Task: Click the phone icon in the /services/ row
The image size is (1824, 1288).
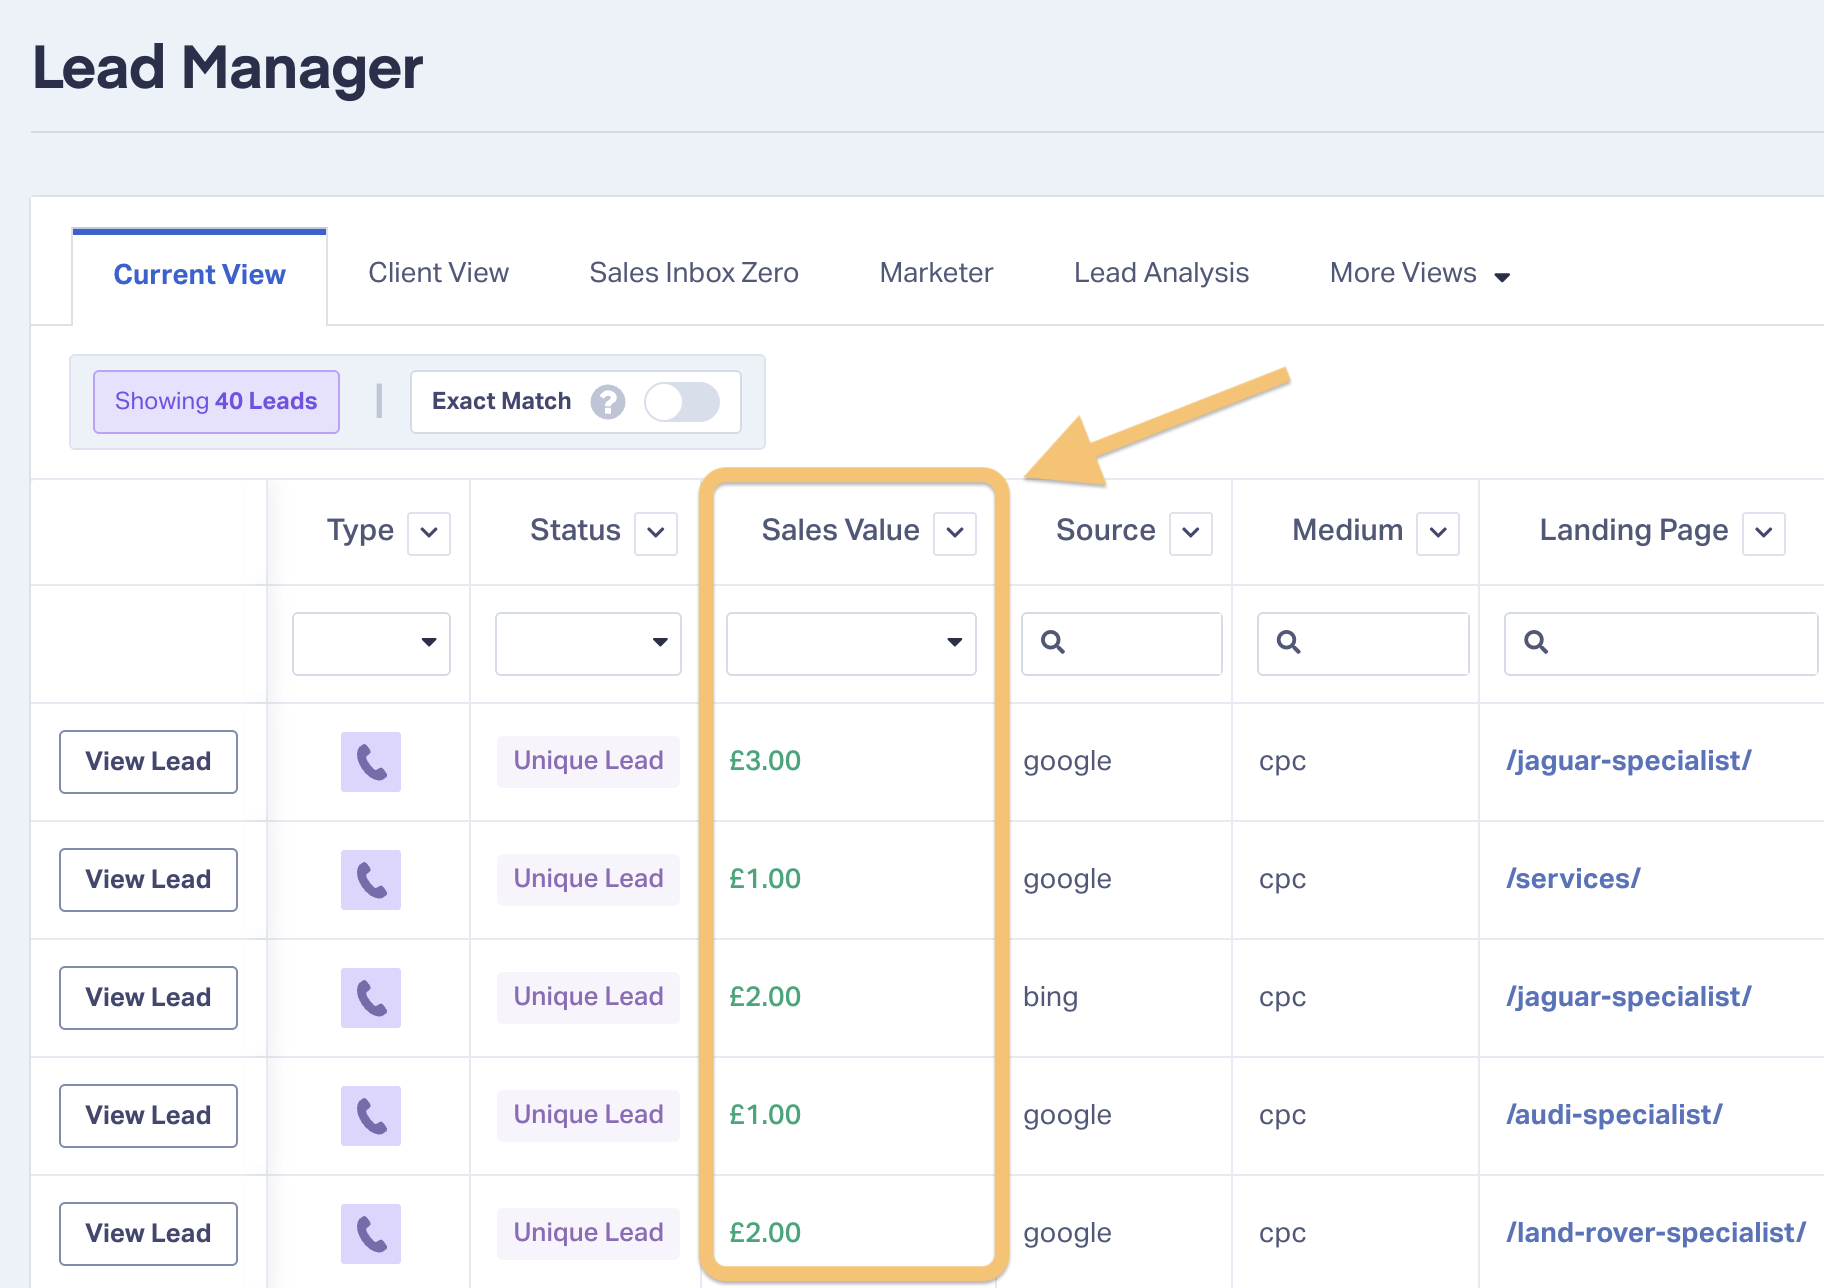Action: pyautogui.click(x=370, y=880)
